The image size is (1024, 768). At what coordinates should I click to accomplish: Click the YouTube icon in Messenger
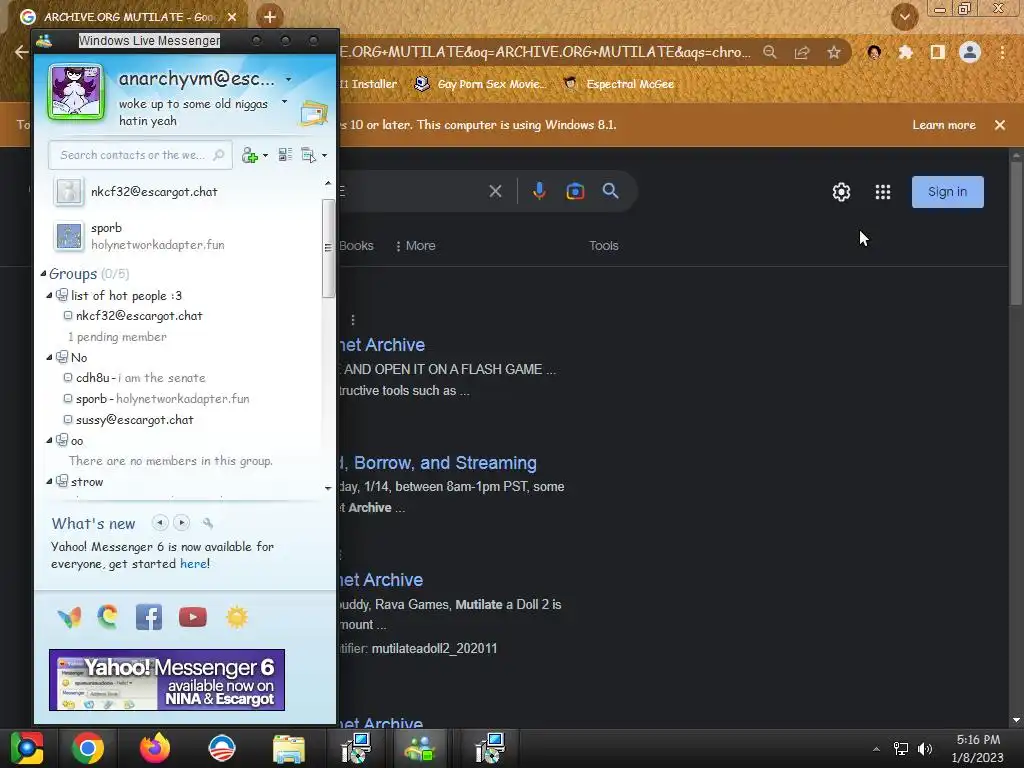click(x=193, y=617)
